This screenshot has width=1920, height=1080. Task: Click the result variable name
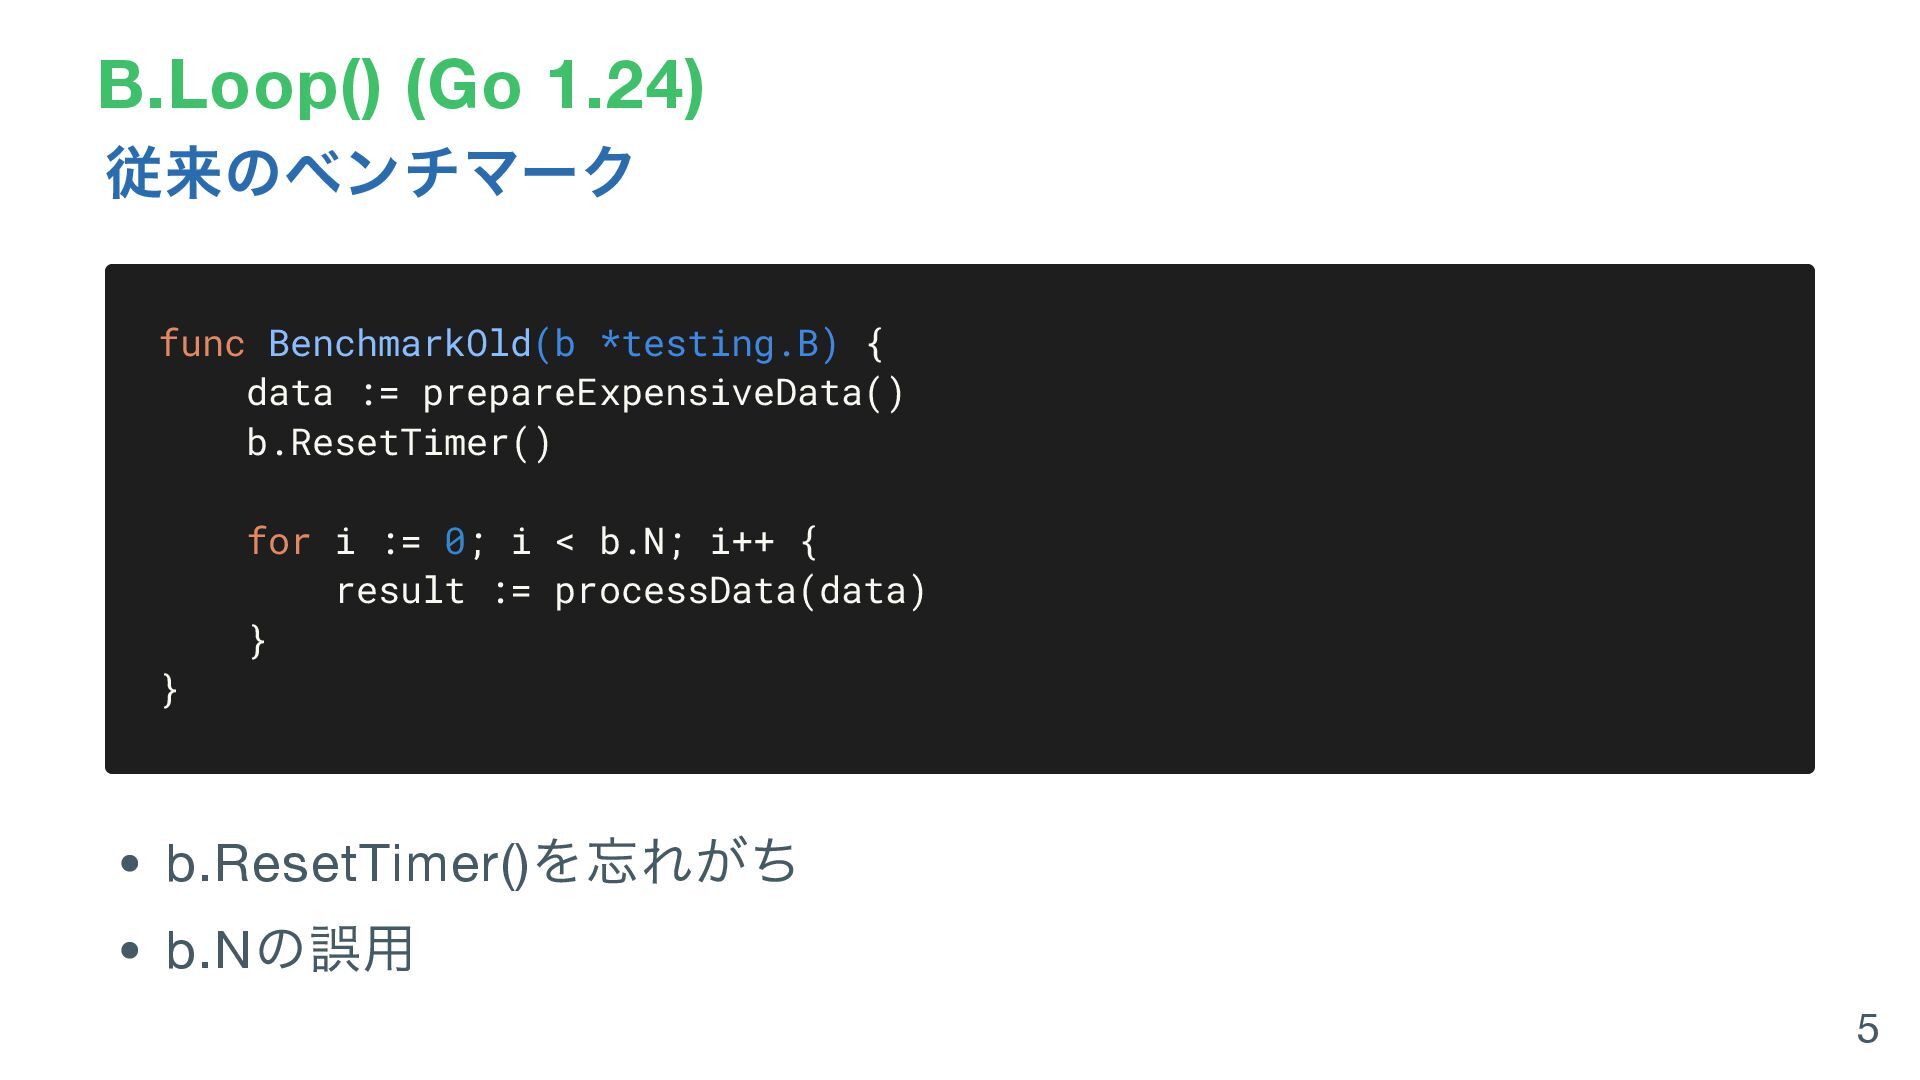click(400, 591)
